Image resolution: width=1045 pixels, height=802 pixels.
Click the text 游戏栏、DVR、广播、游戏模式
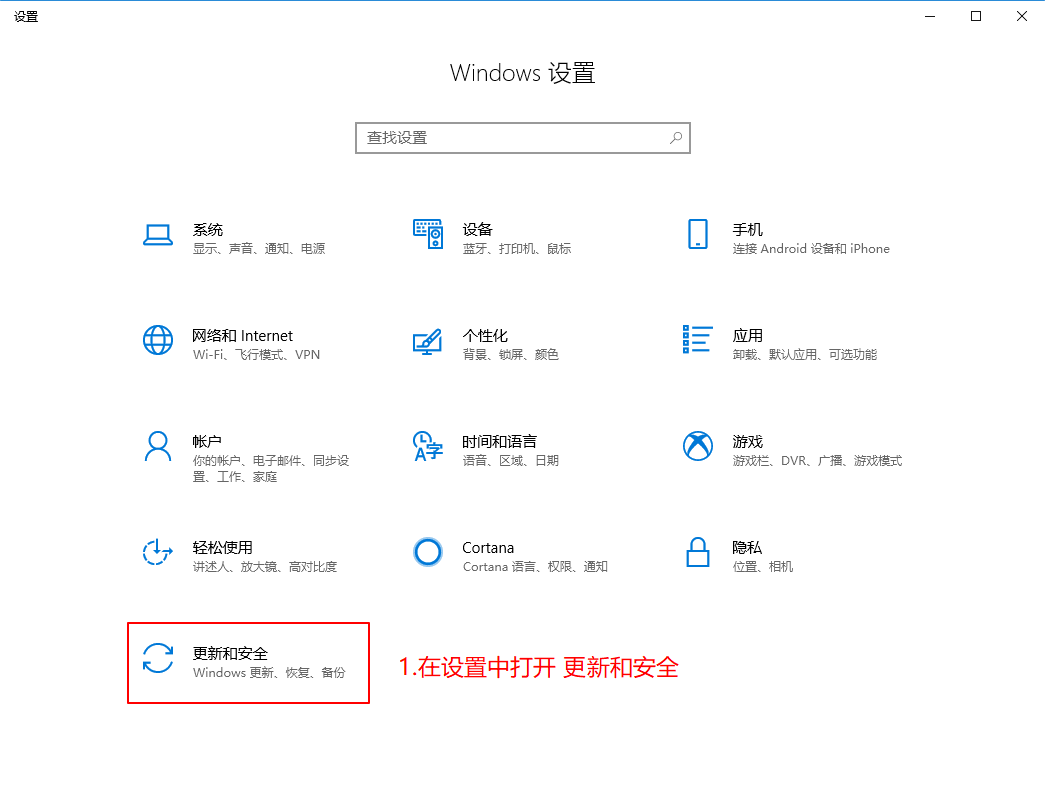coord(818,461)
